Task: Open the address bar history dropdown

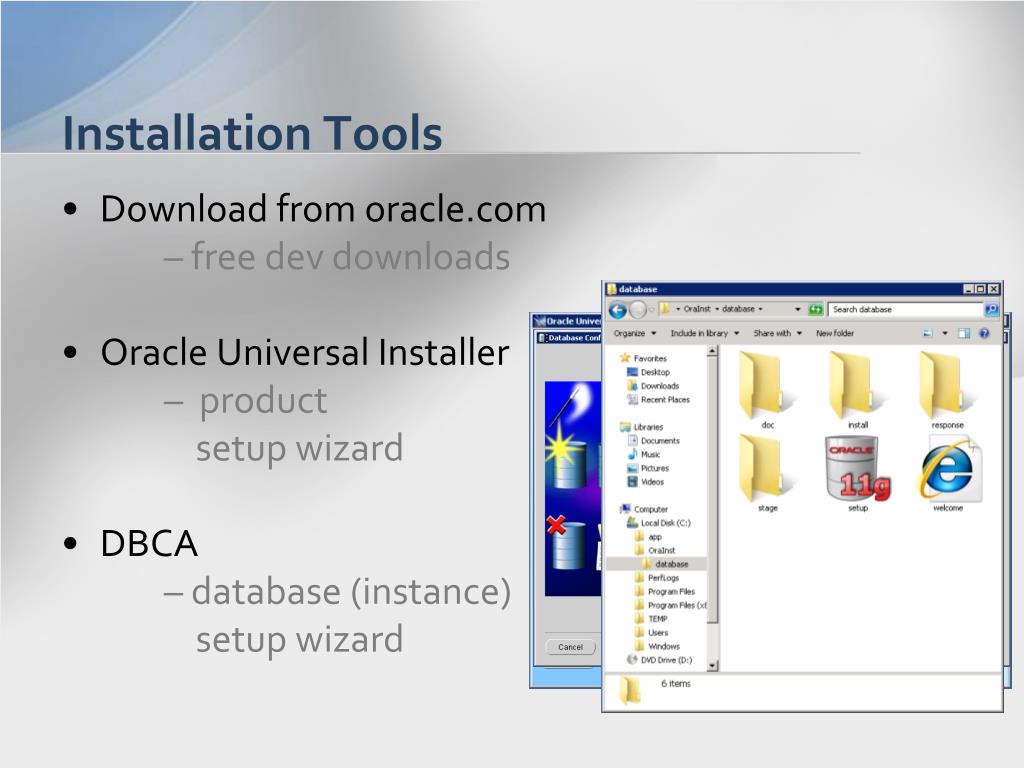Action: [797, 310]
